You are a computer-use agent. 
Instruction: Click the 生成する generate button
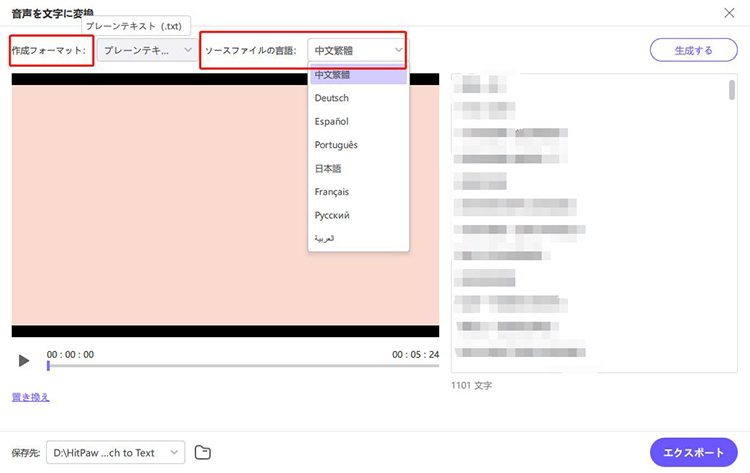point(693,50)
